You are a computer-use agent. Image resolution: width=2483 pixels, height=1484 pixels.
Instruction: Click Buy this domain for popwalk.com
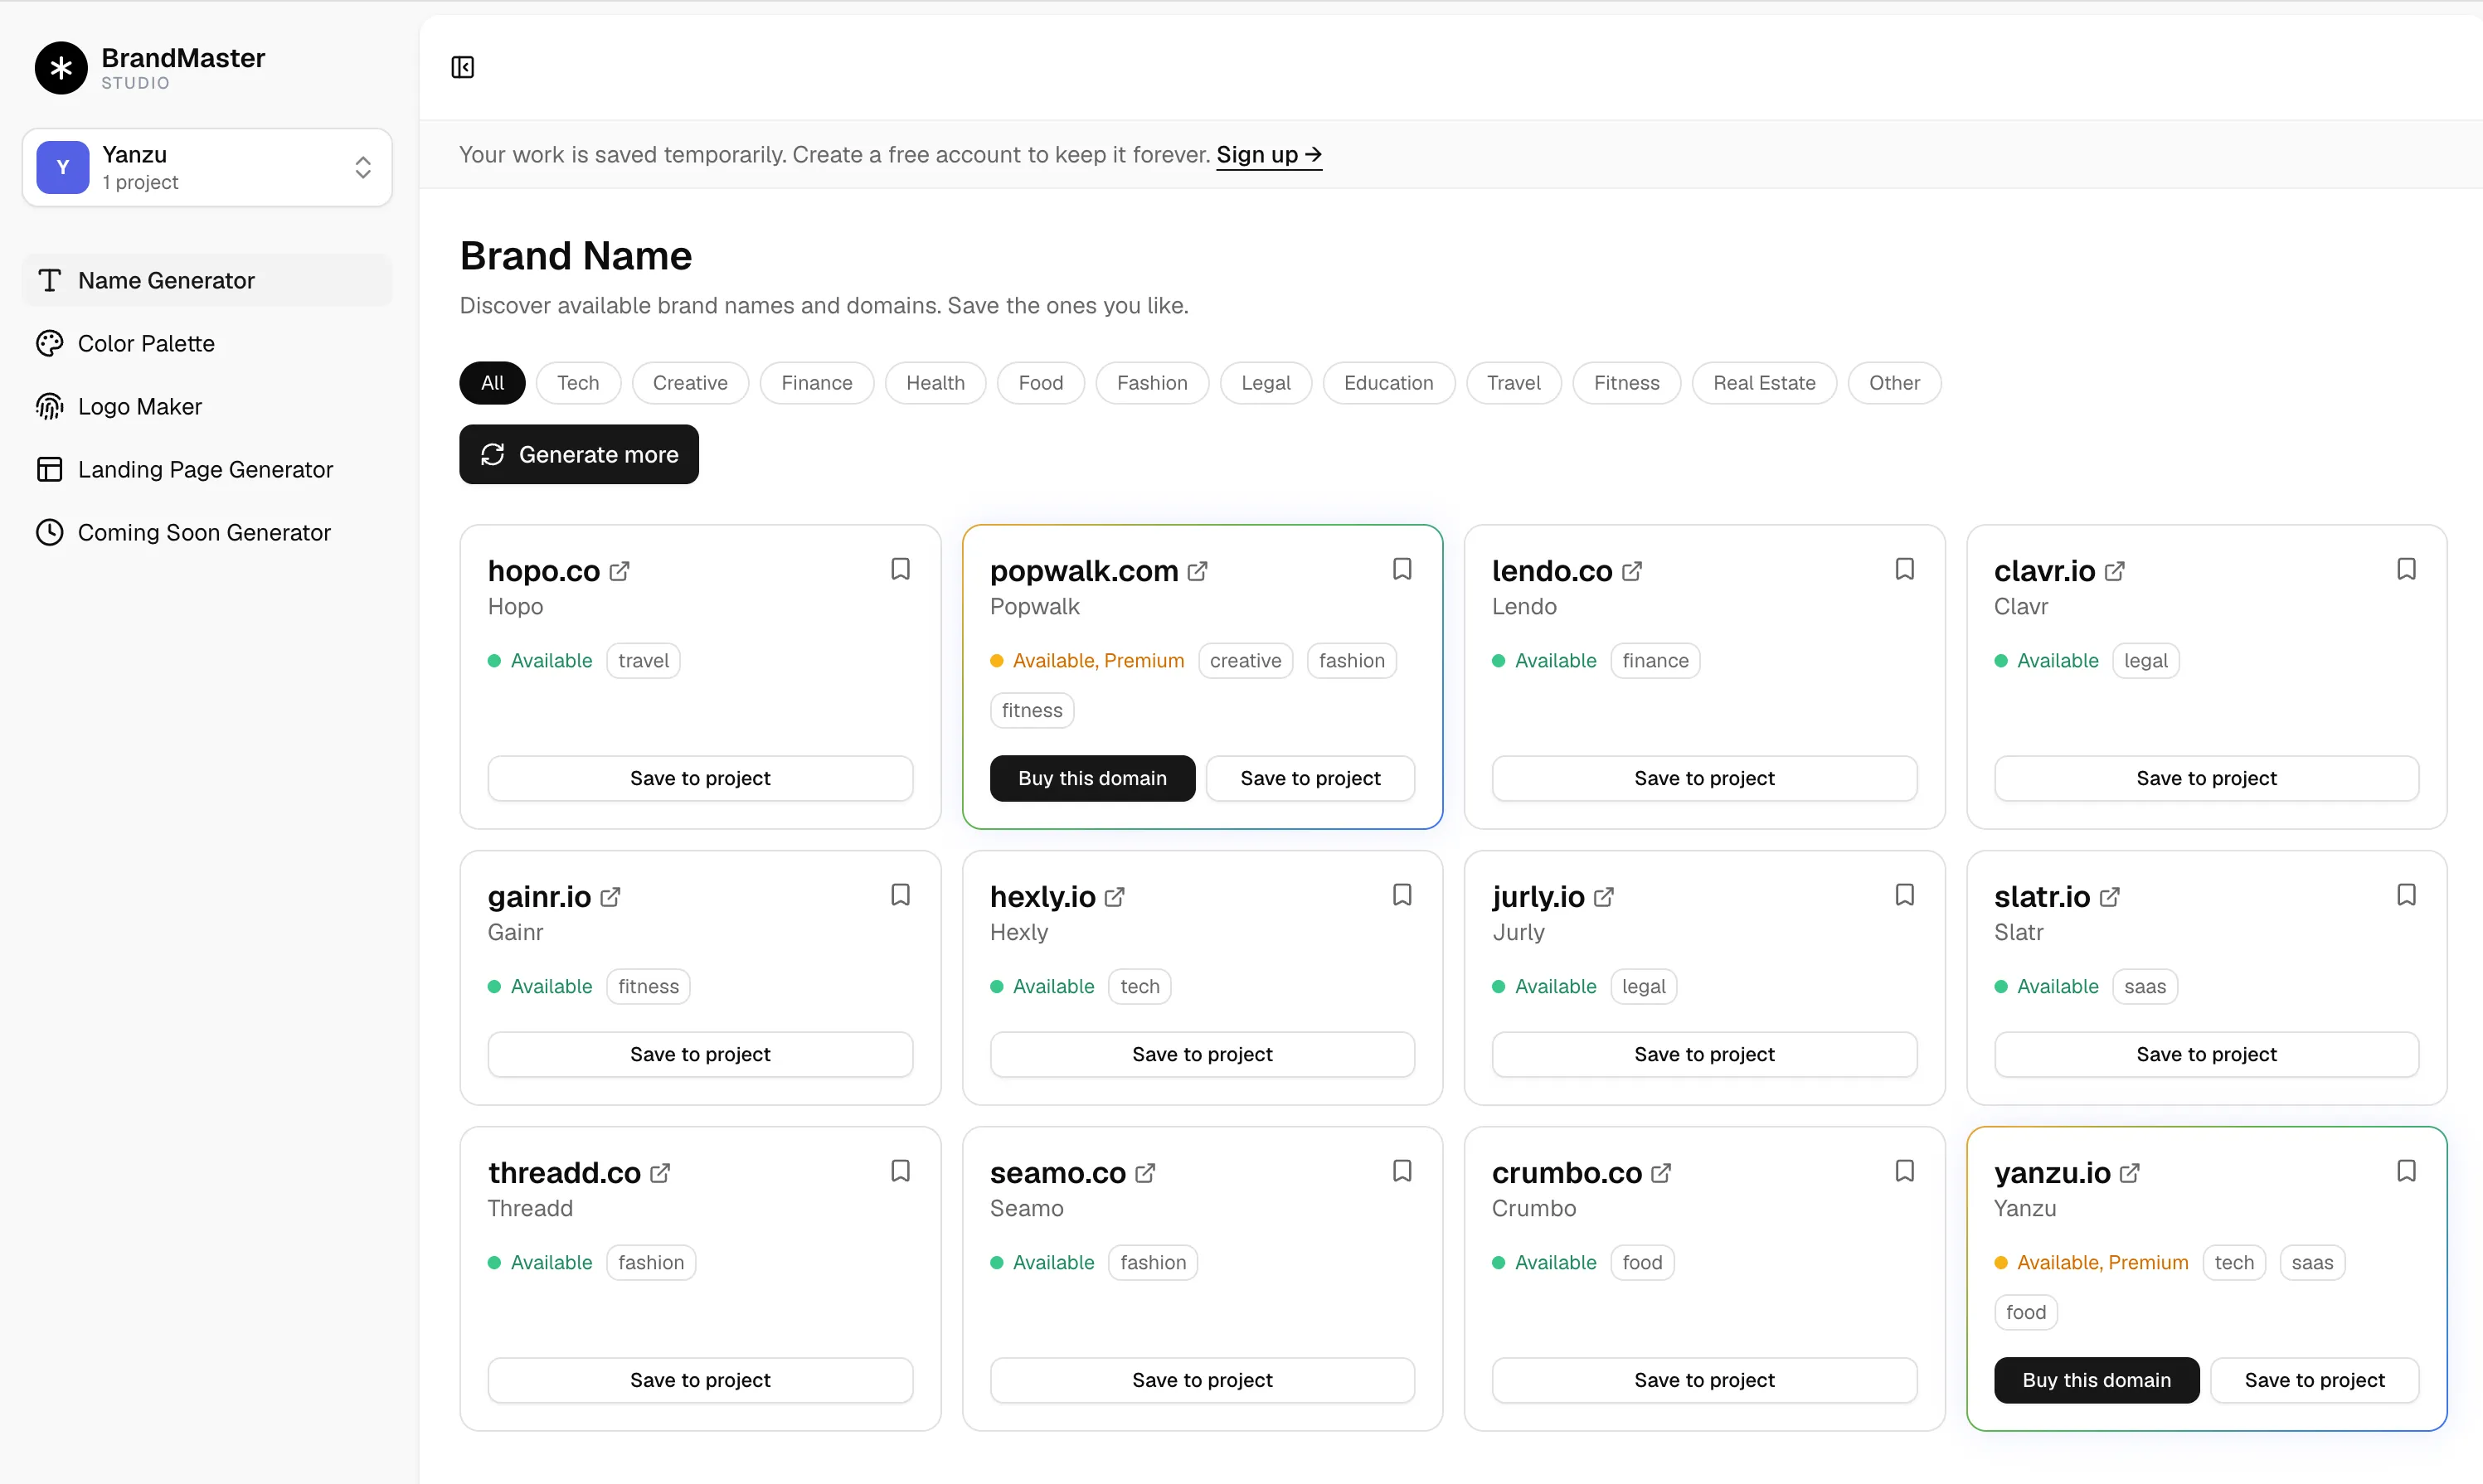[1092, 778]
